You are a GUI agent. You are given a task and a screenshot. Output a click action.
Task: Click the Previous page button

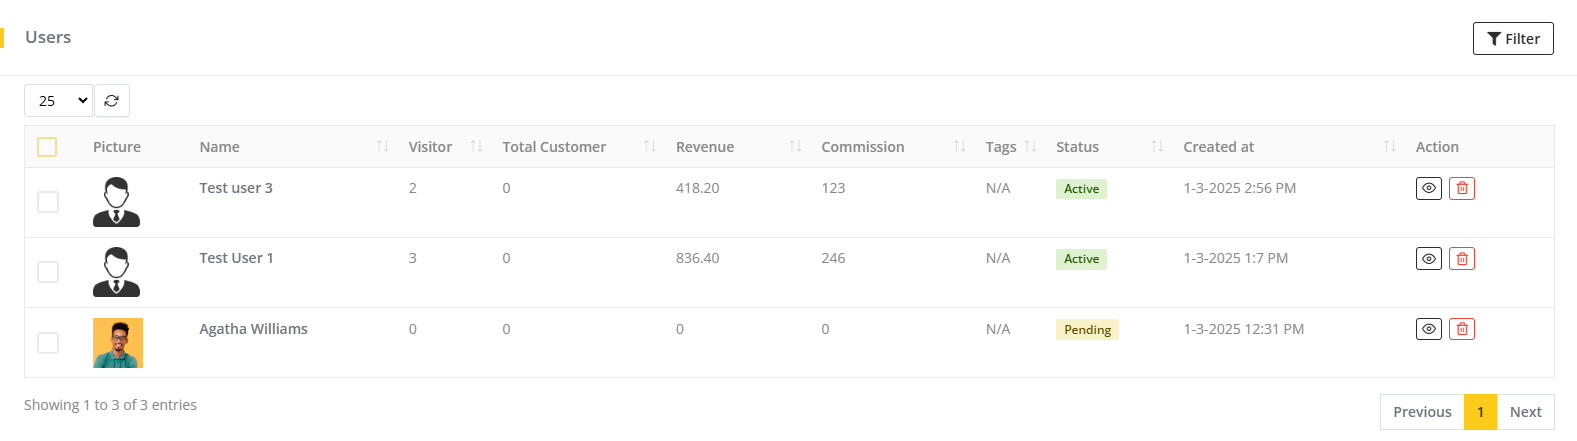[1421, 412]
